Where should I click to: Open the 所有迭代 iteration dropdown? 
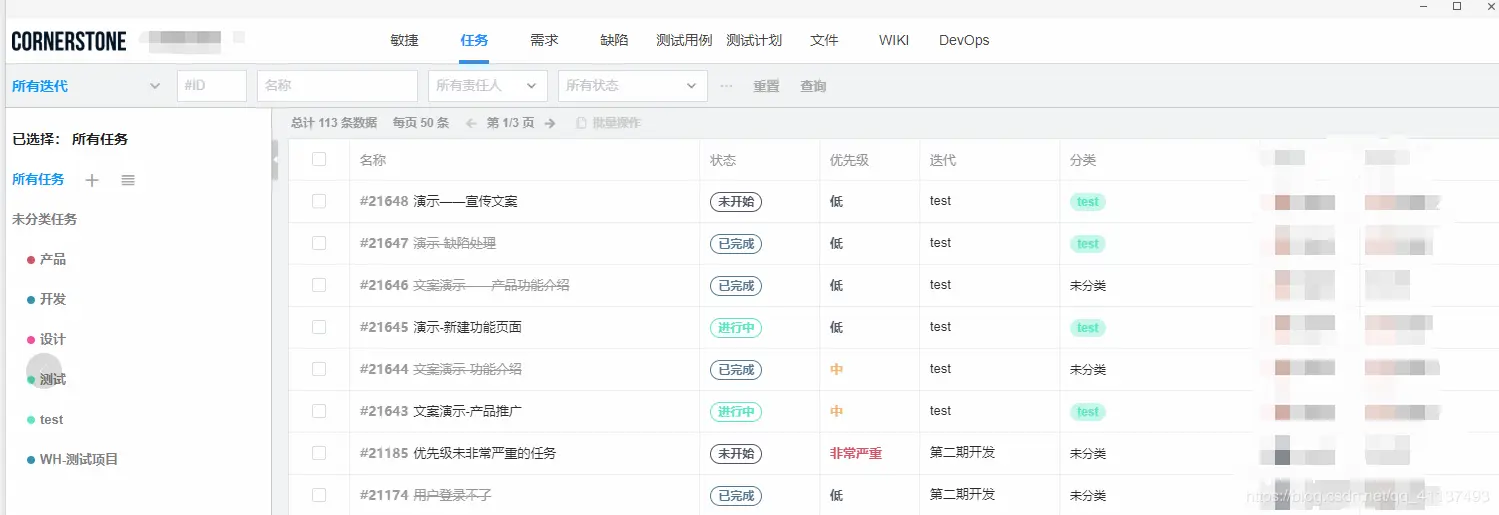(86, 86)
